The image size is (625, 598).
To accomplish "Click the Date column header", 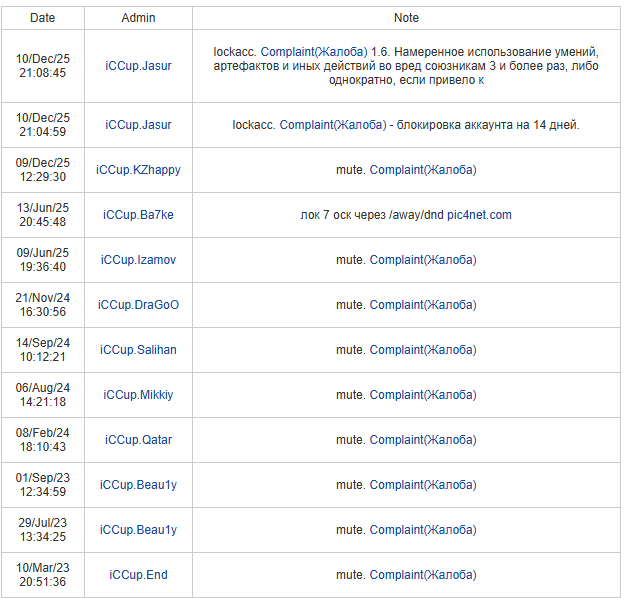I will tap(43, 18).
